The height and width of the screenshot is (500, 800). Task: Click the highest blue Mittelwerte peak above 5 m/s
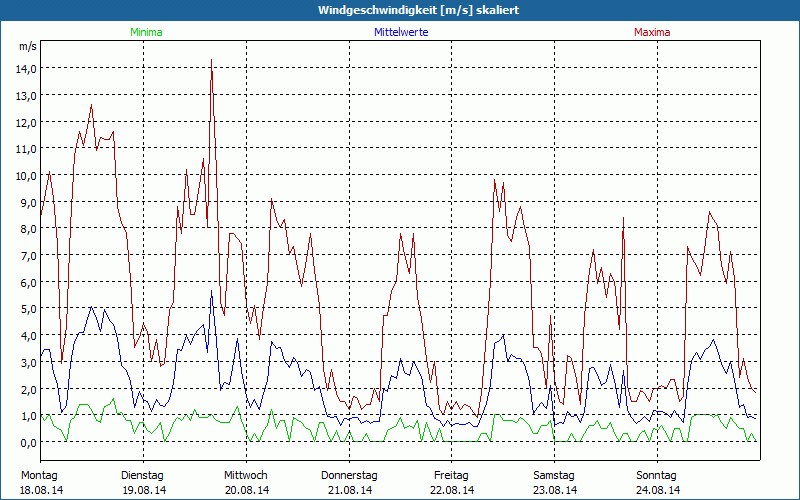[x=211, y=292]
